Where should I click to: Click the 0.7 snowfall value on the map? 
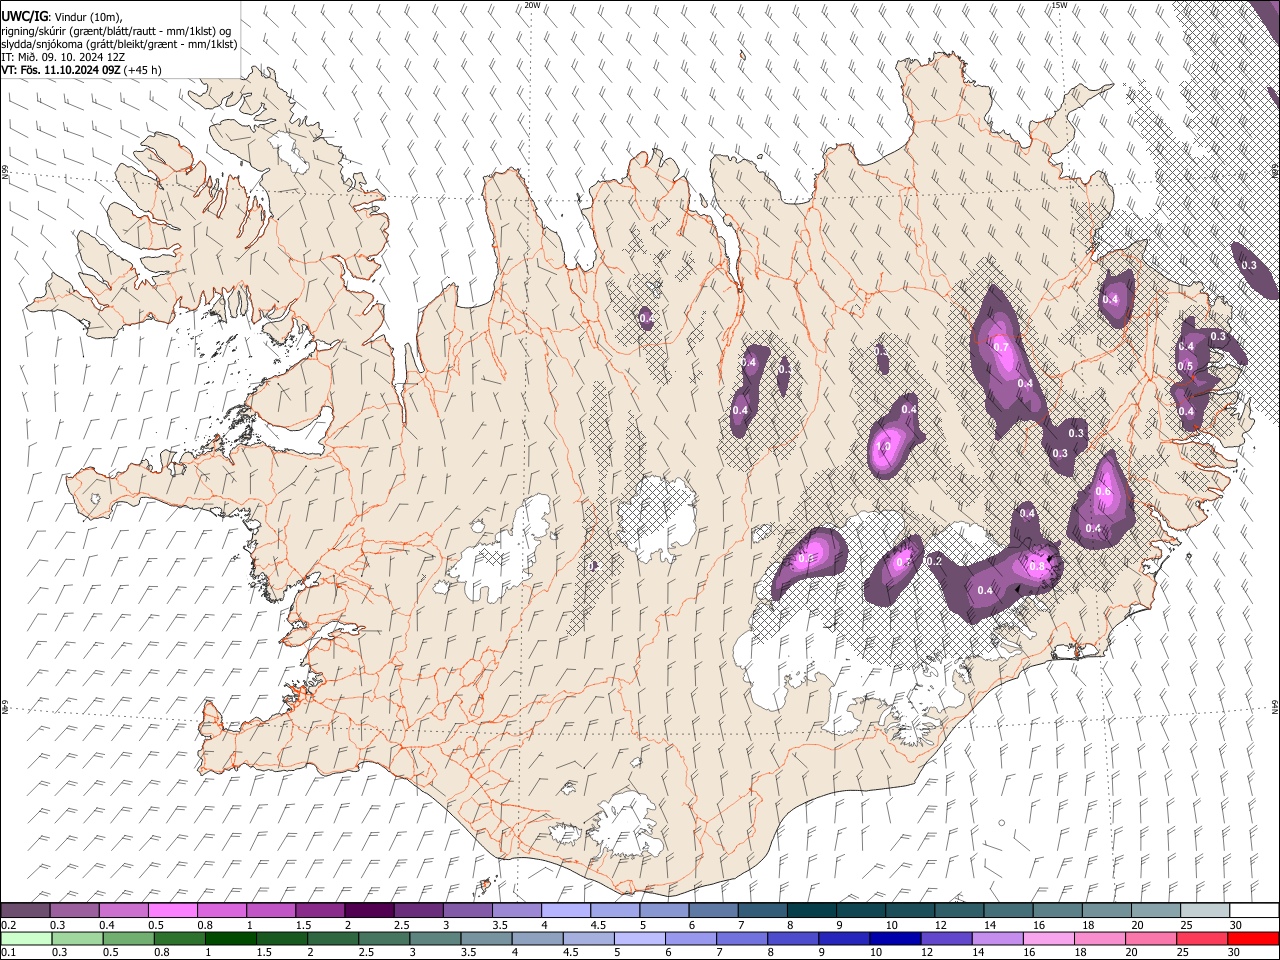[999, 346]
